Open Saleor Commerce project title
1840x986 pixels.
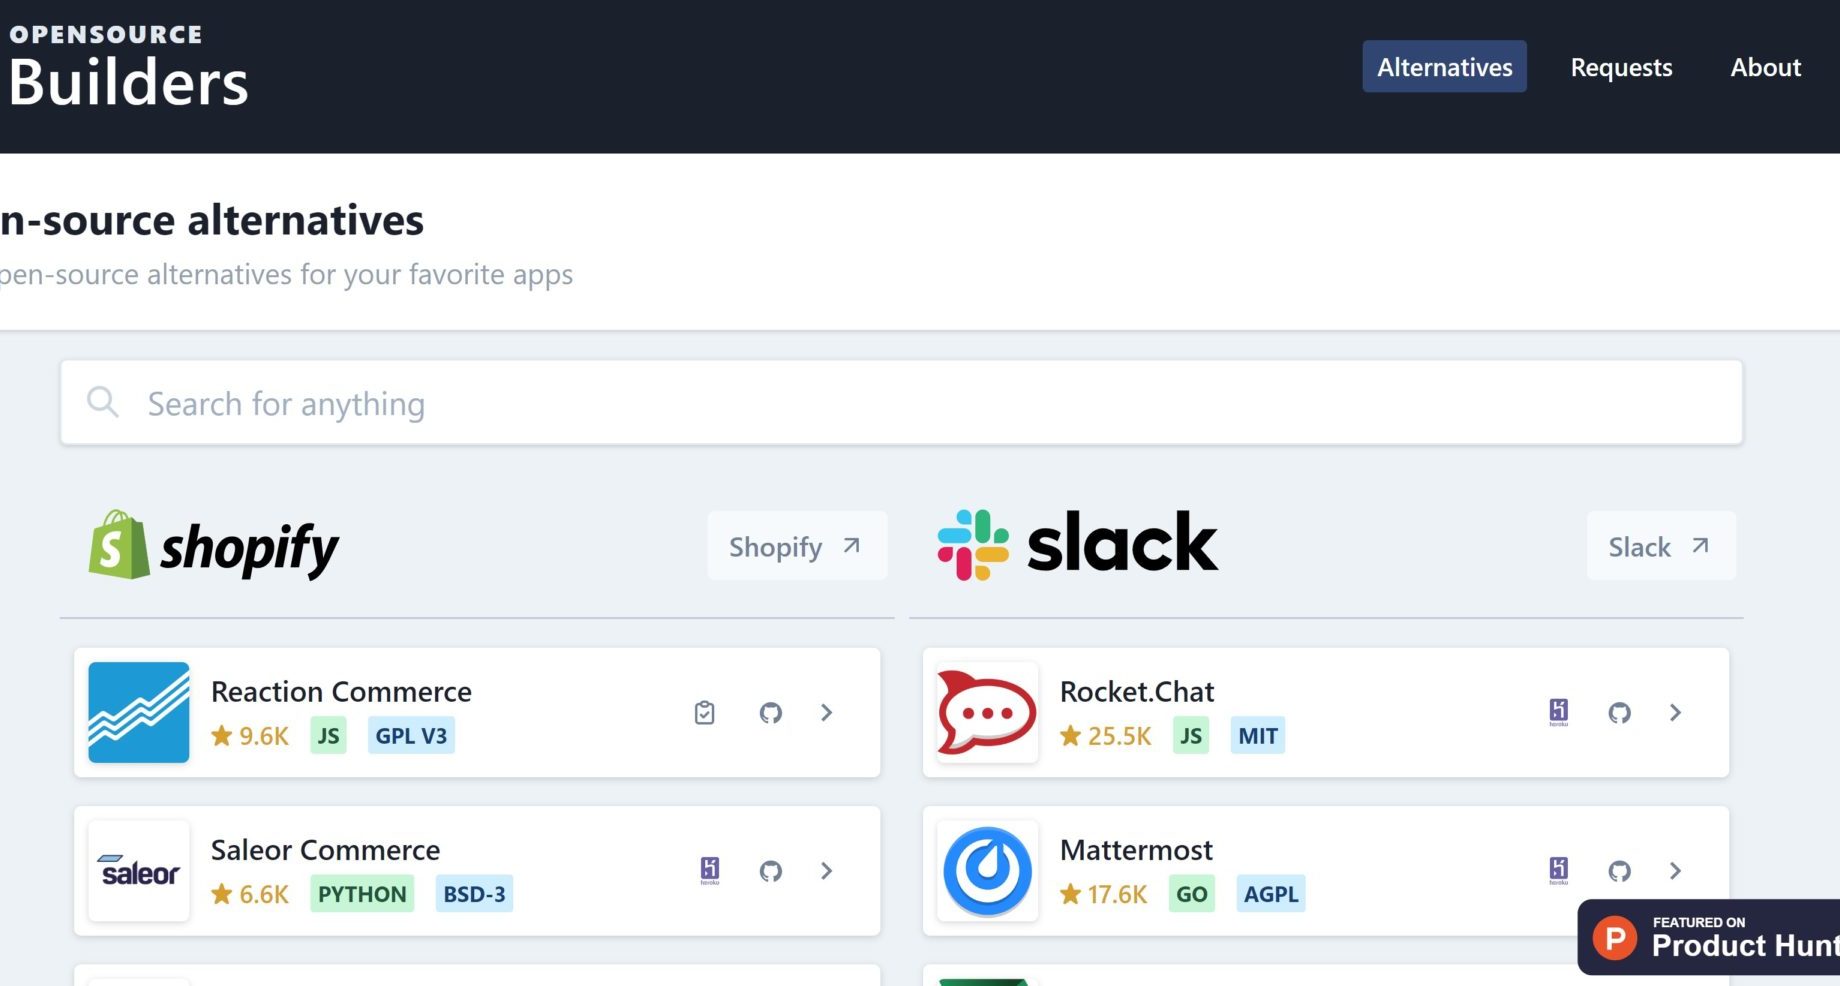(325, 850)
